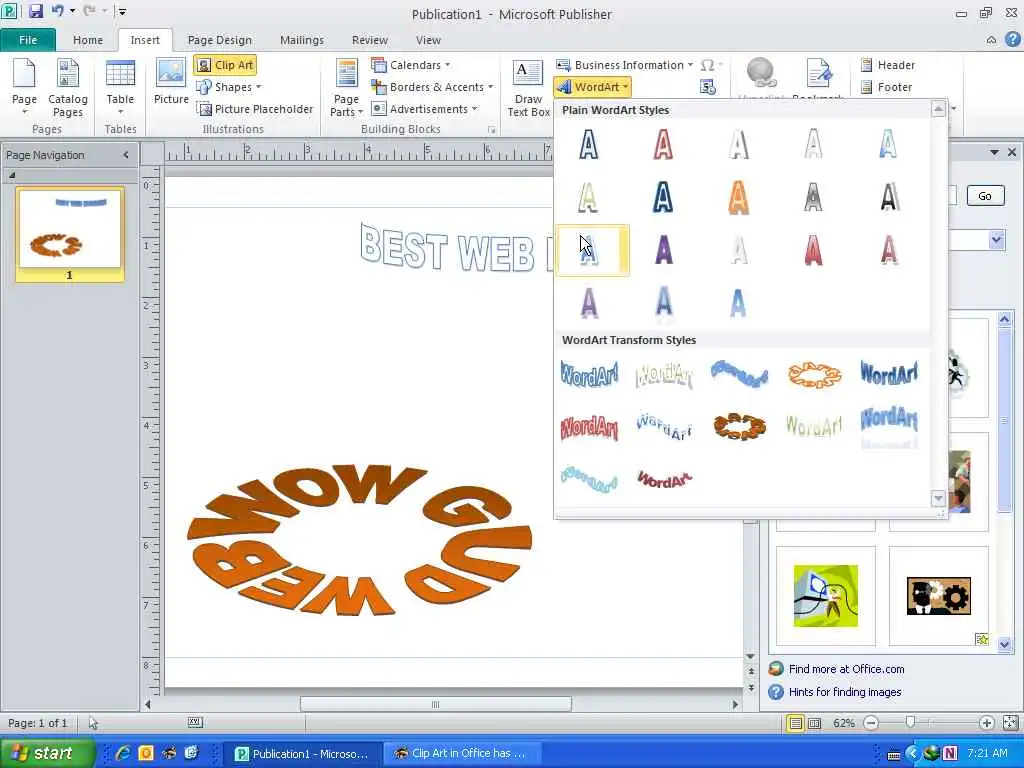Screen dimensions: 1024x768
Task: Choose first dark blue plain WordArt style
Action: [588, 144]
